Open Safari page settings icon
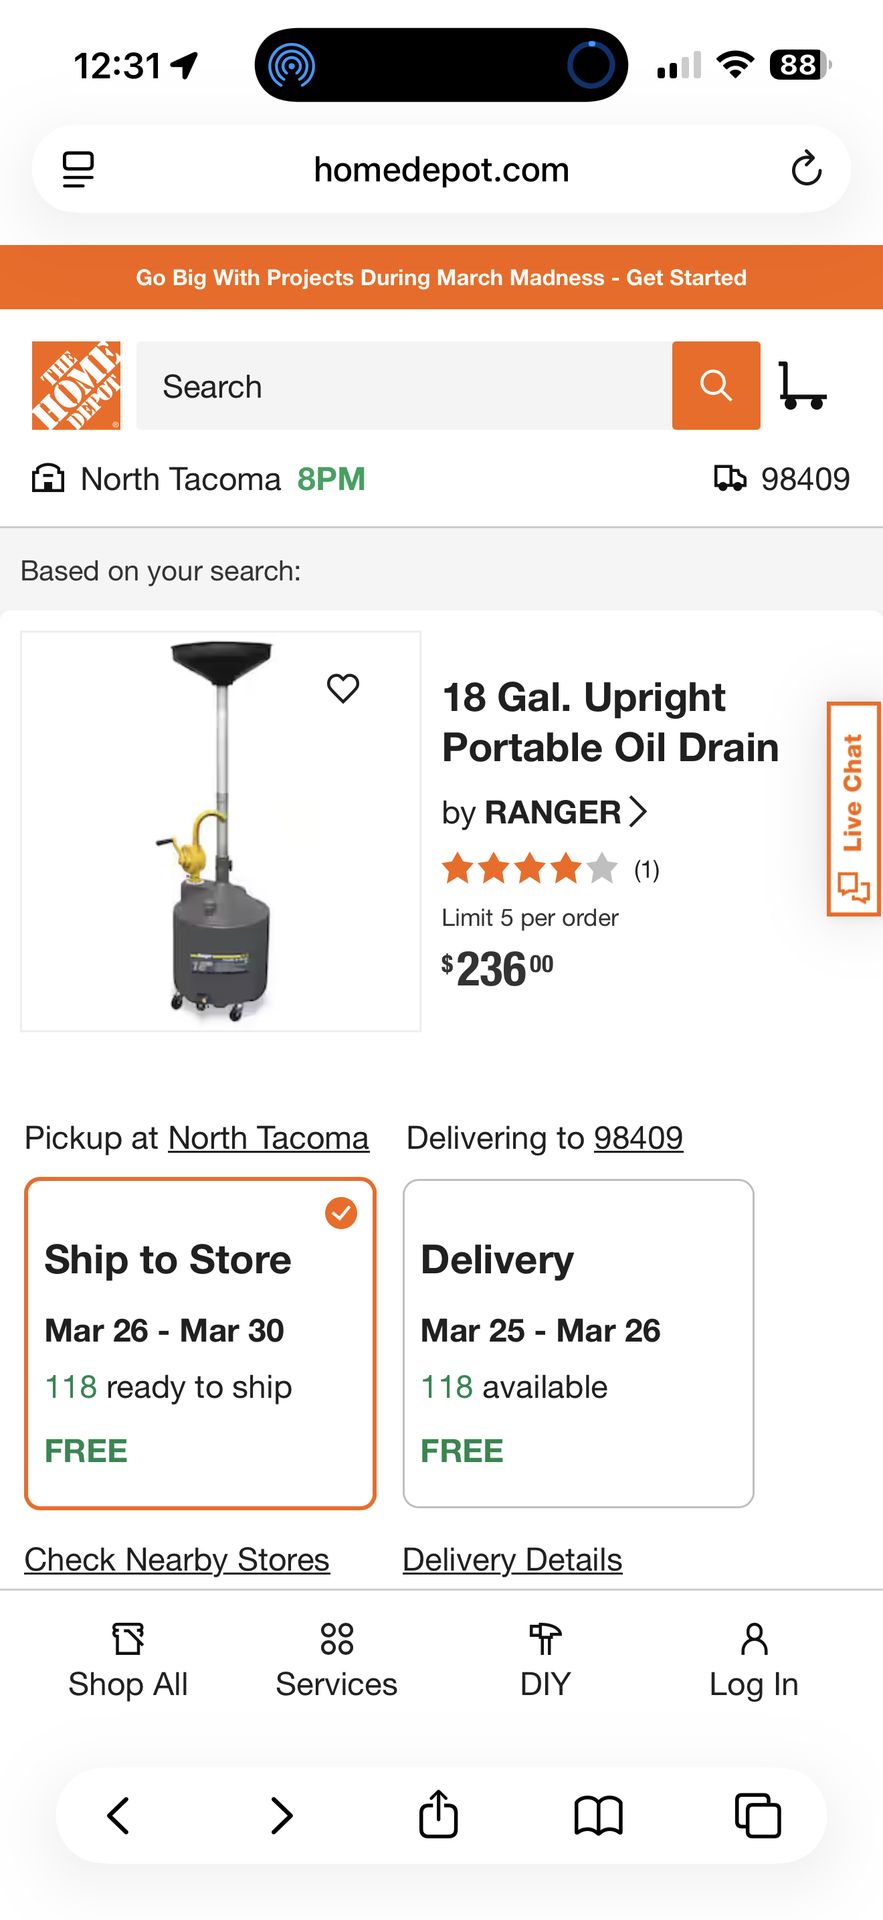 coord(78,169)
